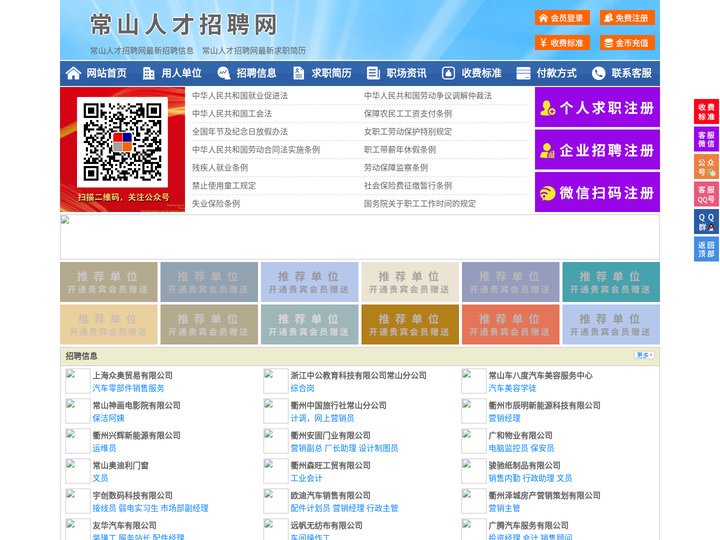Viewport: 720px width, 540px height.
Task: Open the 职场资讯 nav item
Action: coord(406,73)
